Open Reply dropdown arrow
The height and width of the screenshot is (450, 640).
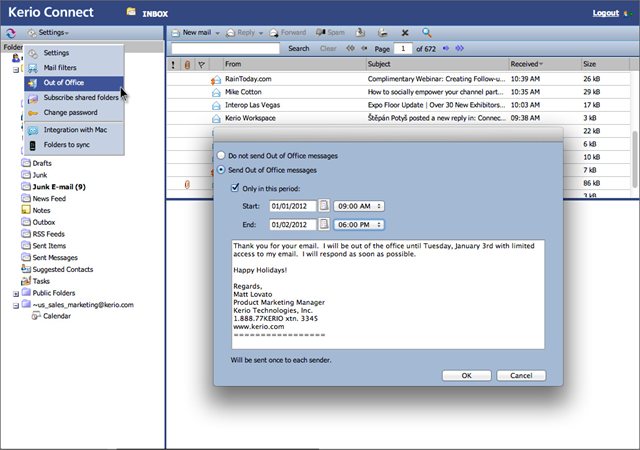pyautogui.click(x=261, y=33)
